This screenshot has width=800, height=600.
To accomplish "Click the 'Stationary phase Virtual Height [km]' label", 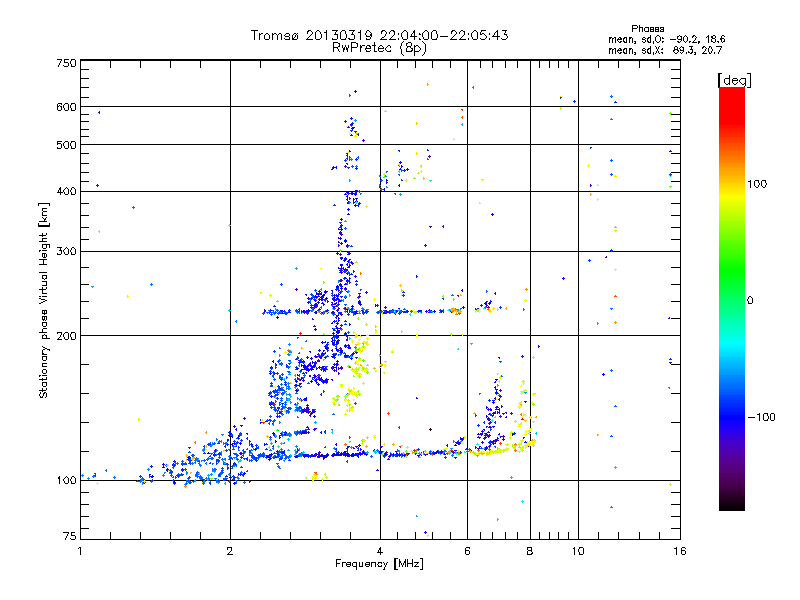I will click(x=44, y=301).
